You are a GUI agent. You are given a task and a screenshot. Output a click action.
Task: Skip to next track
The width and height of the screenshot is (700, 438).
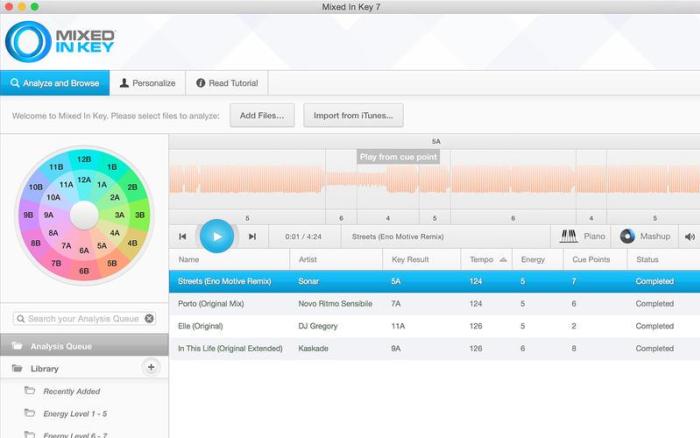pos(252,236)
